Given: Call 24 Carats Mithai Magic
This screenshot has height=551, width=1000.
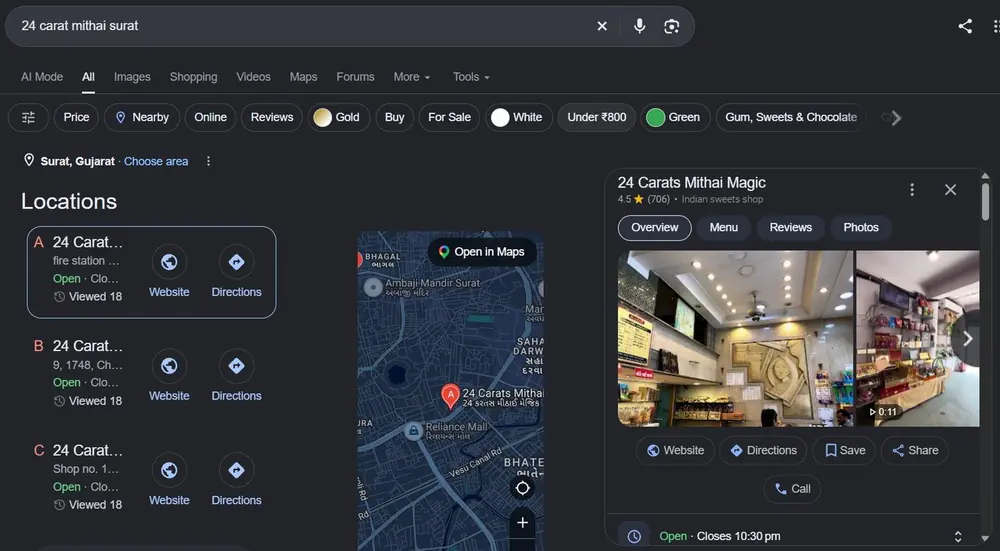Looking at the screenshot, I should (792, 489).
